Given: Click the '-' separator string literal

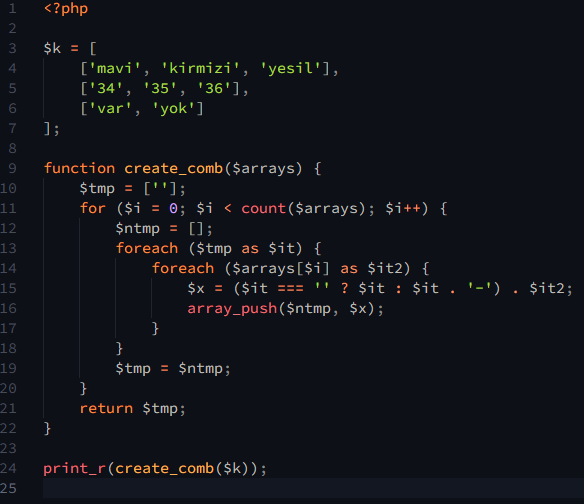Looking at the screenshot, I should point(480,289).
